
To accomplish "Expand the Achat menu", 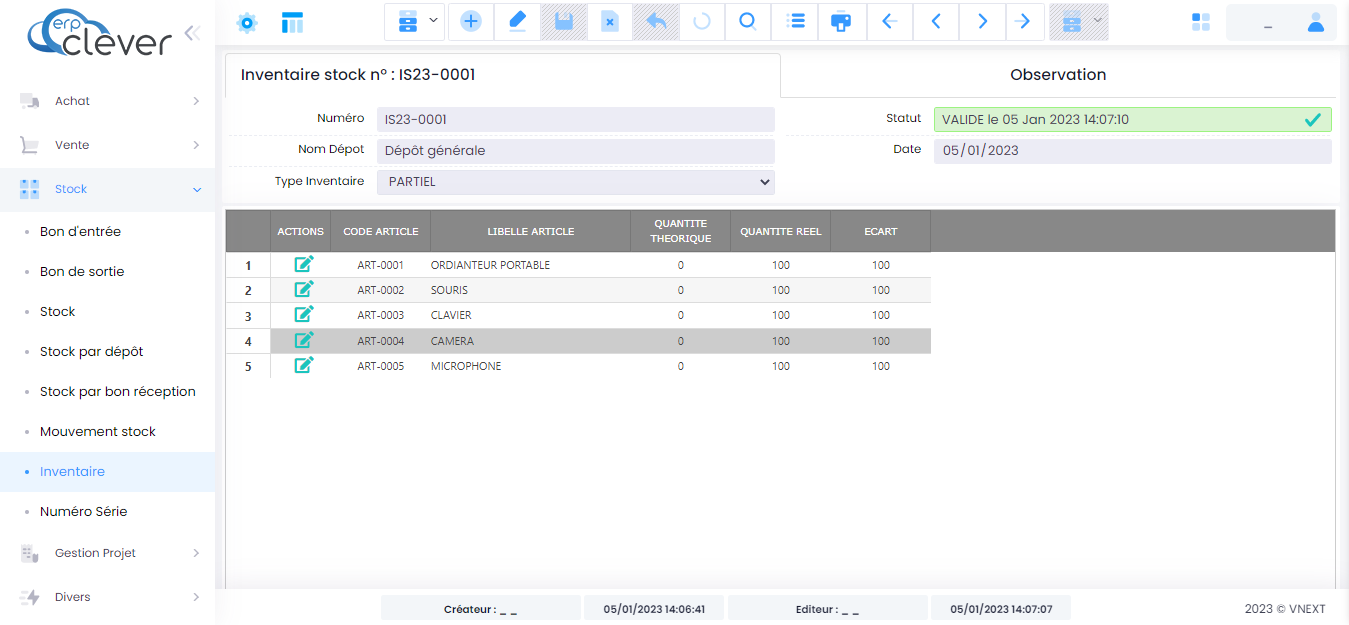I will [108, 101].
